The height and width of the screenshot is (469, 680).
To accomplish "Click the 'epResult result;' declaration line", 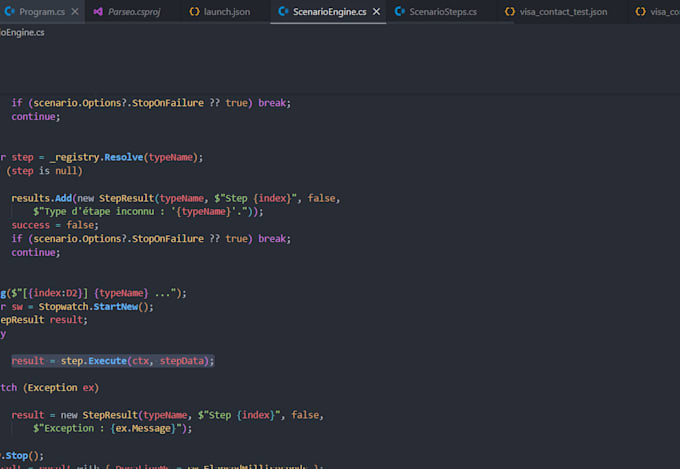I will pos(44,320).
